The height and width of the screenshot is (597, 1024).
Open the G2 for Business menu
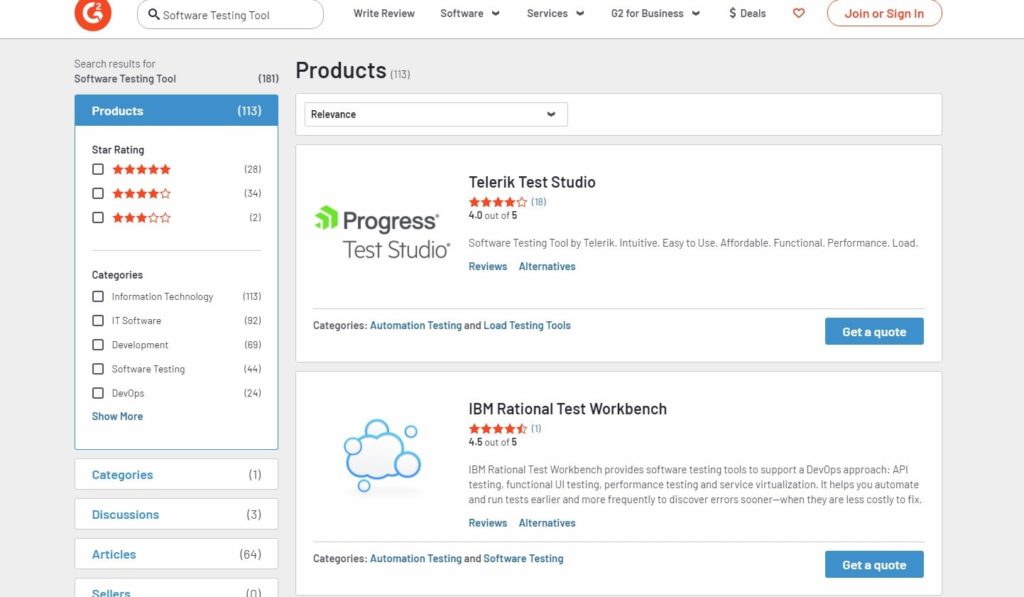point(648,14)
